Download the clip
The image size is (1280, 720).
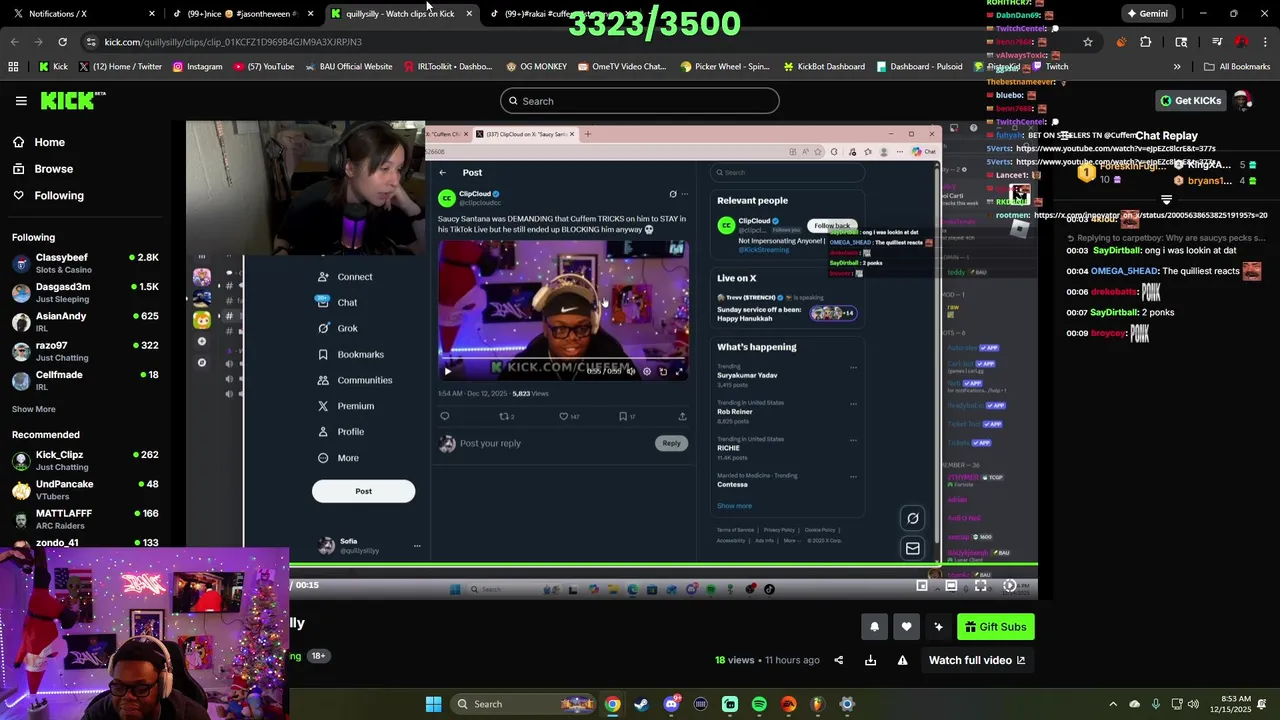click(x=870, y=660)
